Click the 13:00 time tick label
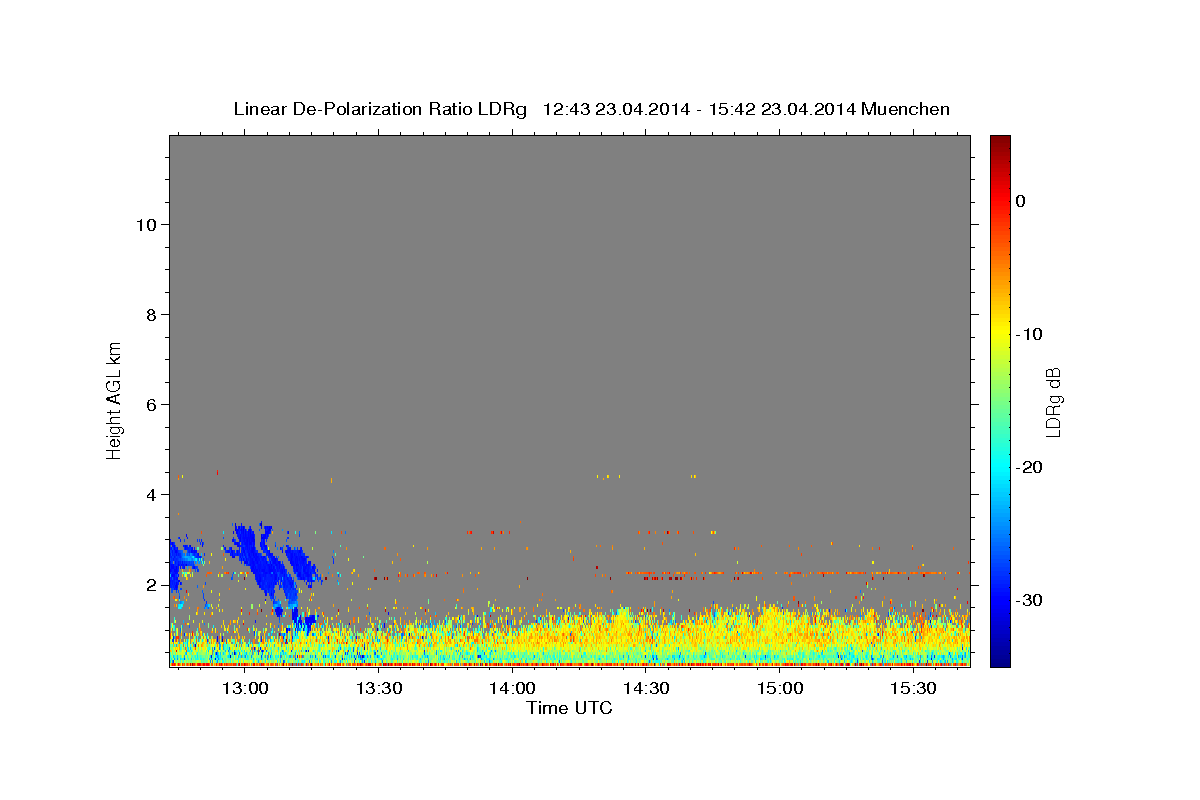 [x=244, y=688]
